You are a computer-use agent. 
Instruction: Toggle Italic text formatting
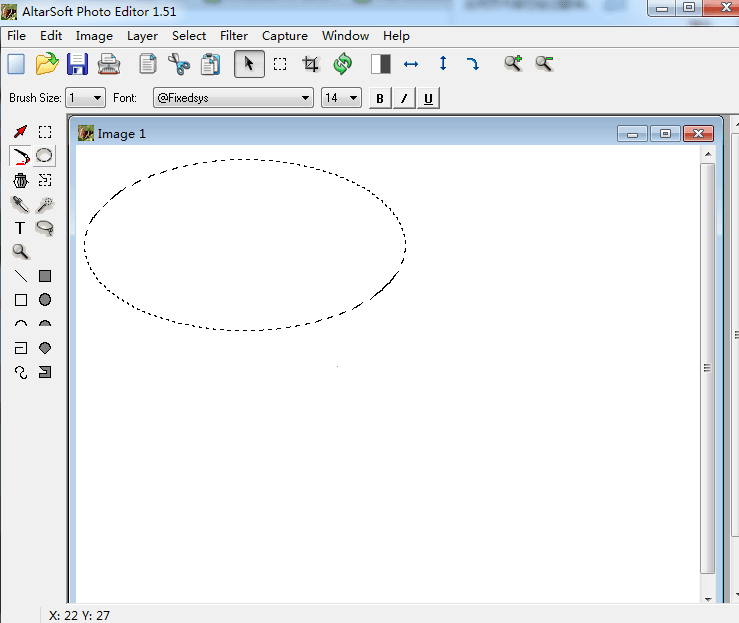[x=404, y=98]
